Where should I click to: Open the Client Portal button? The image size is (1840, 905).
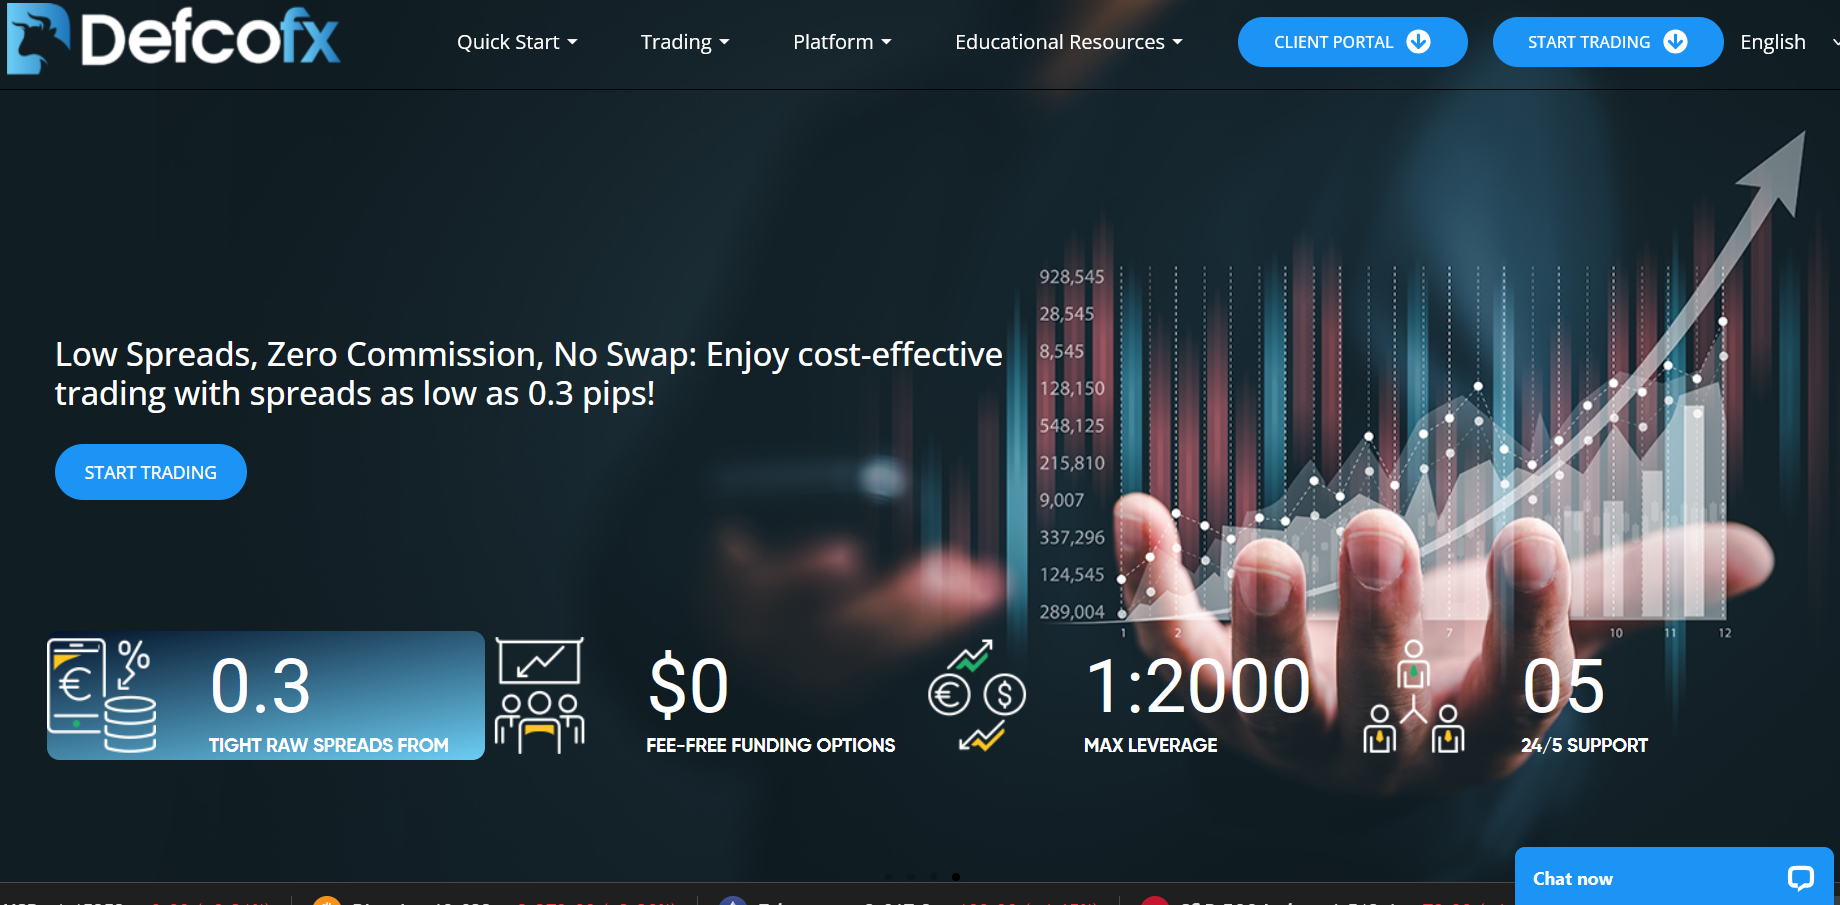click(x=1352, y=42)
